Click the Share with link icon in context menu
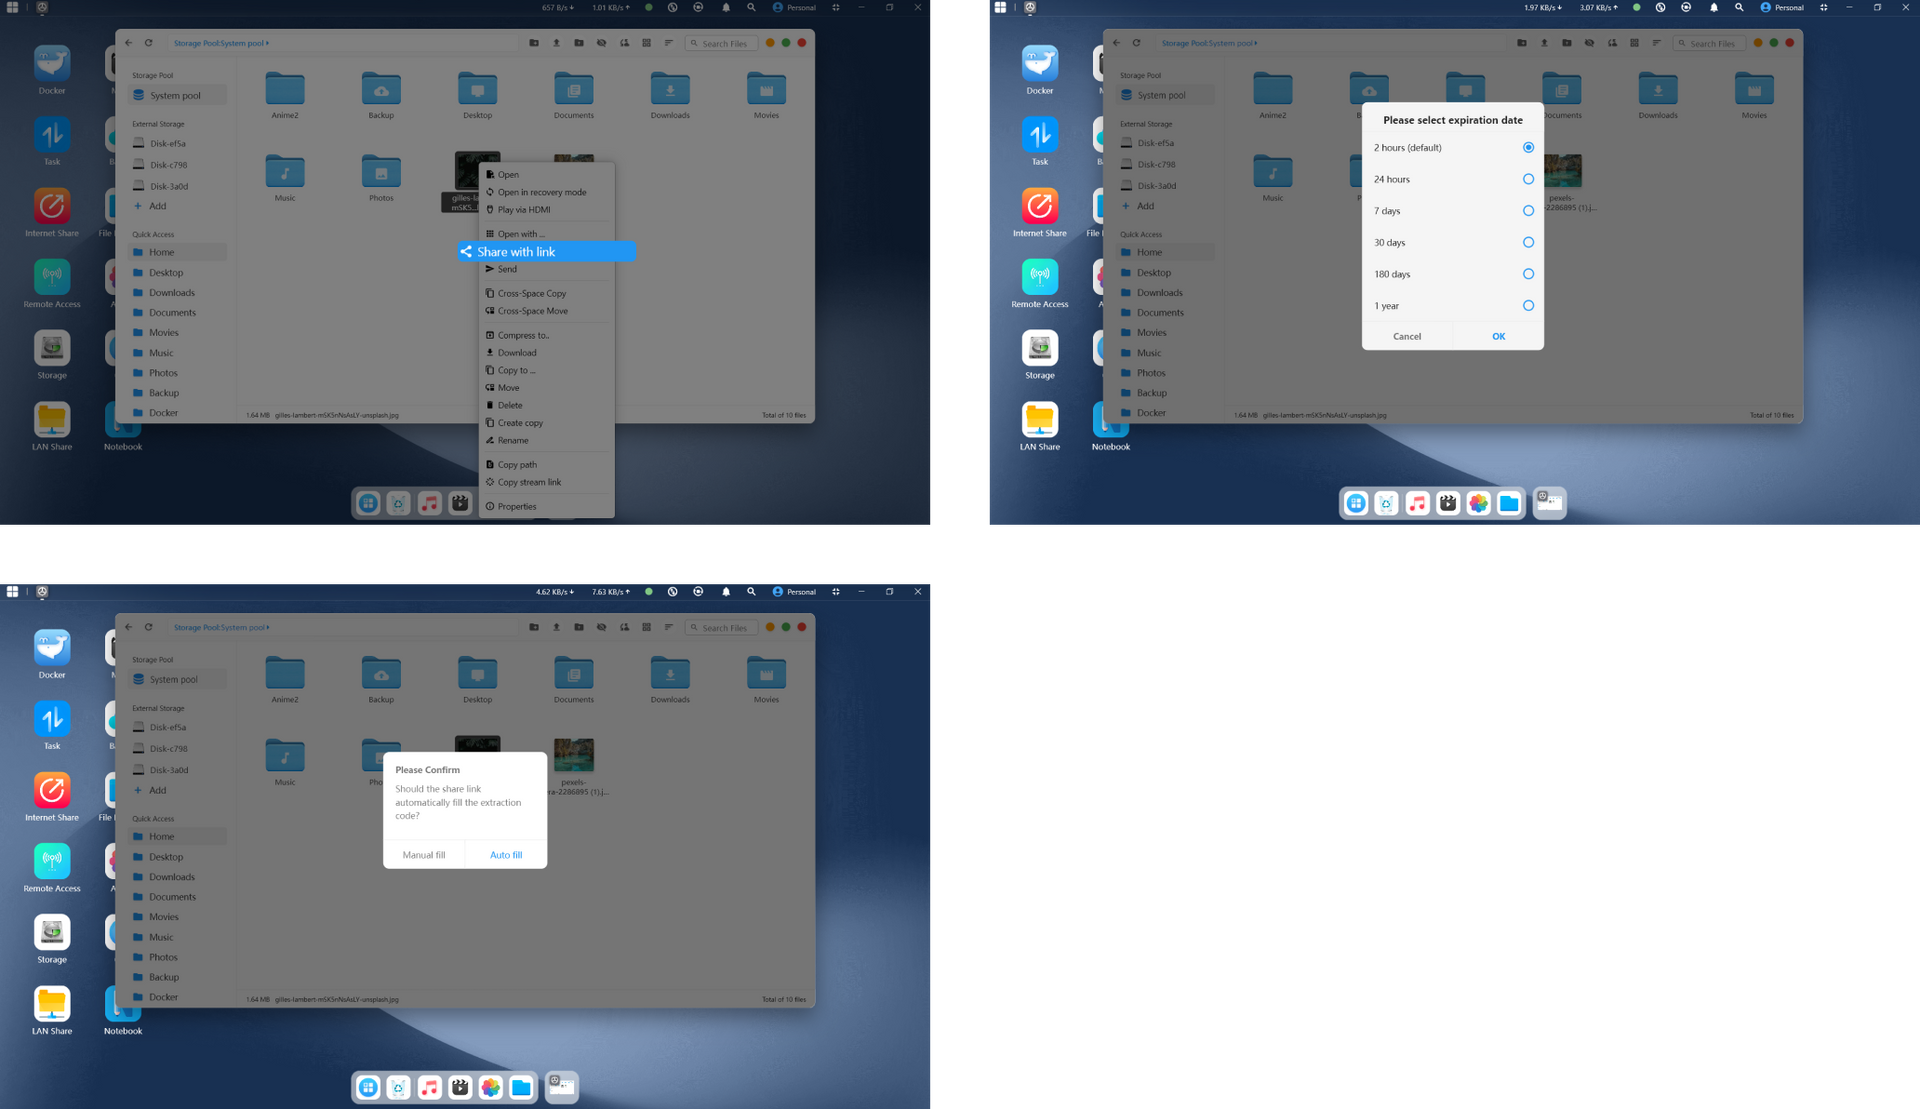This screenshot has height=1109, width=1920. (466, 252)
